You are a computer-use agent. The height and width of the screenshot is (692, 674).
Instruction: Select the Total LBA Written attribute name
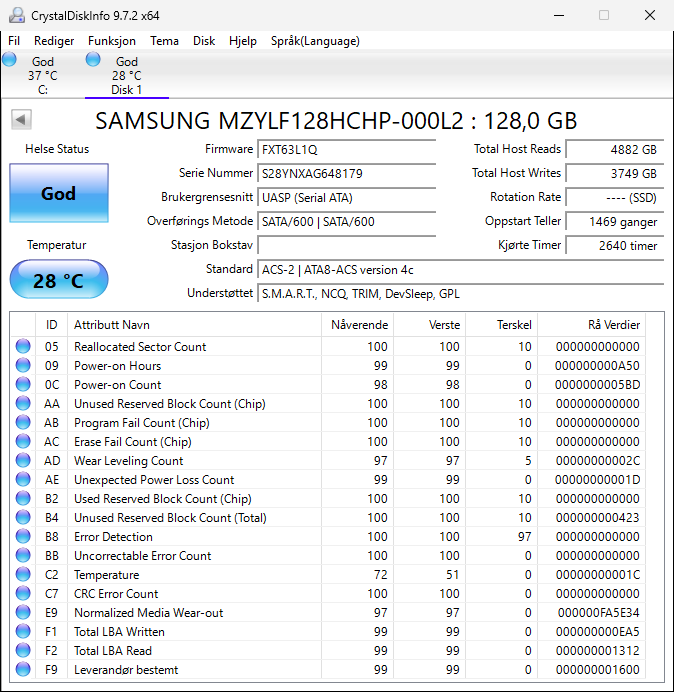(x=119, y=632)
